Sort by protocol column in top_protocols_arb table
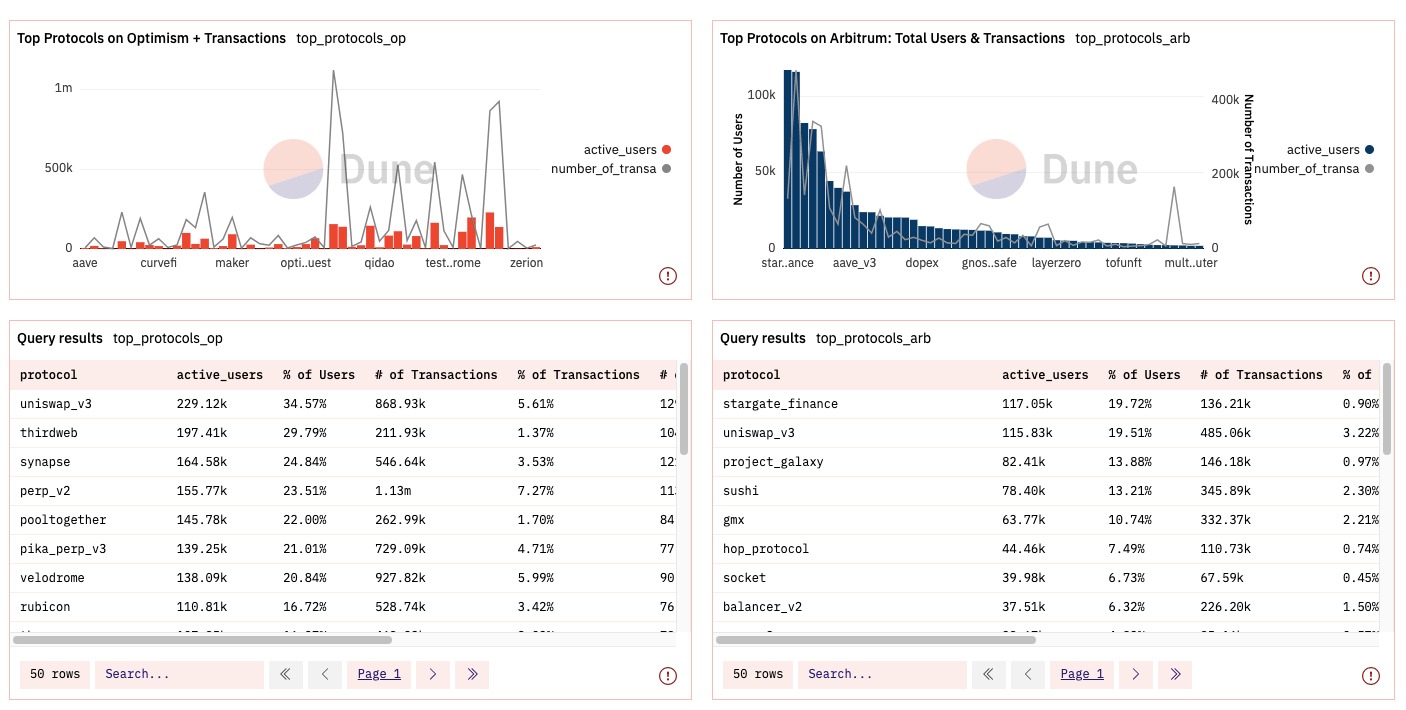Image resolution: width=1406 pixels, height=710 pixels. point(752,375)
